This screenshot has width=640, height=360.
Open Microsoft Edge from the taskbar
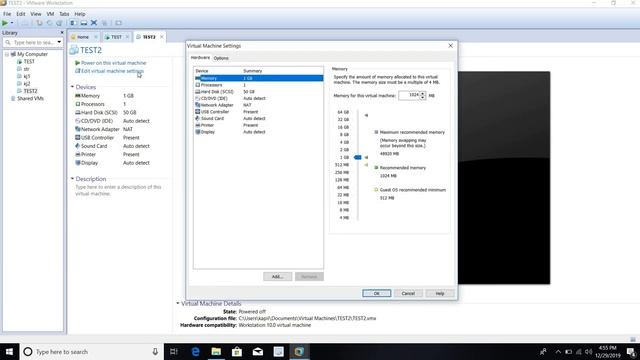click(196, 351)
